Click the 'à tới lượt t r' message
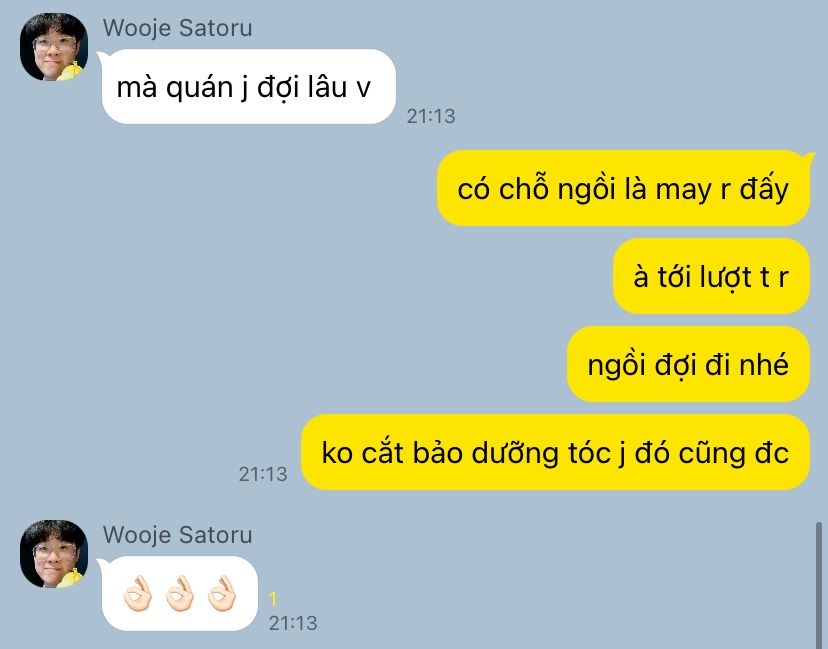 tap(711, 276)
